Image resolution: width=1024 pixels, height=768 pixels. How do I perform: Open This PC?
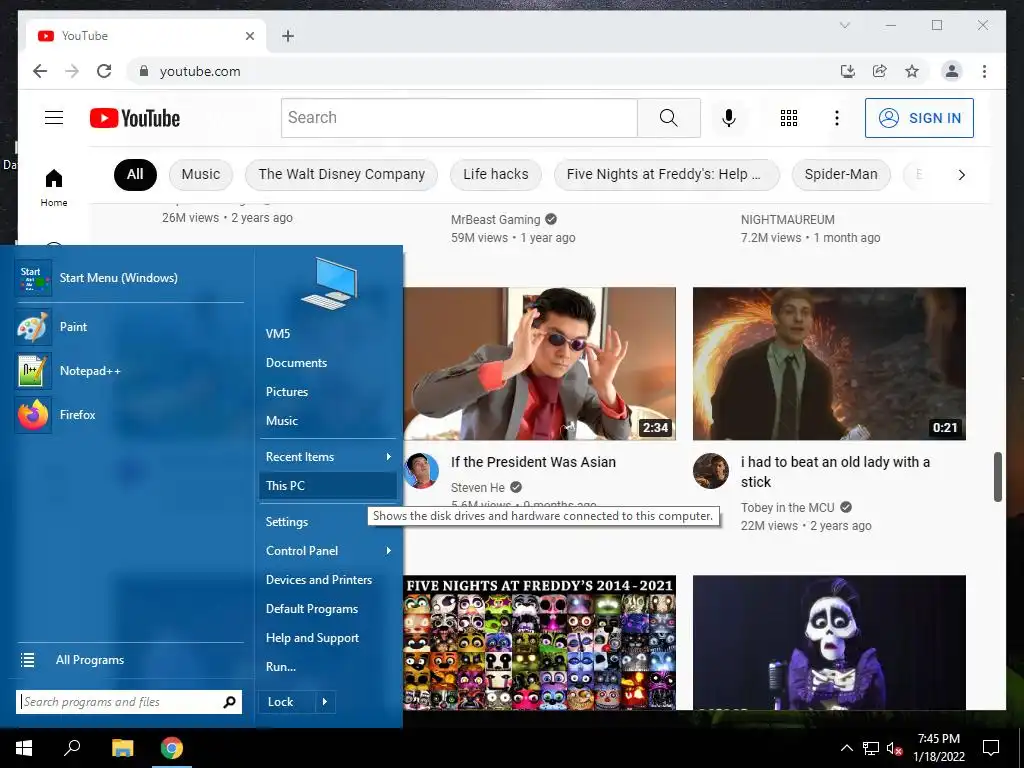click(x=328, y=486)
